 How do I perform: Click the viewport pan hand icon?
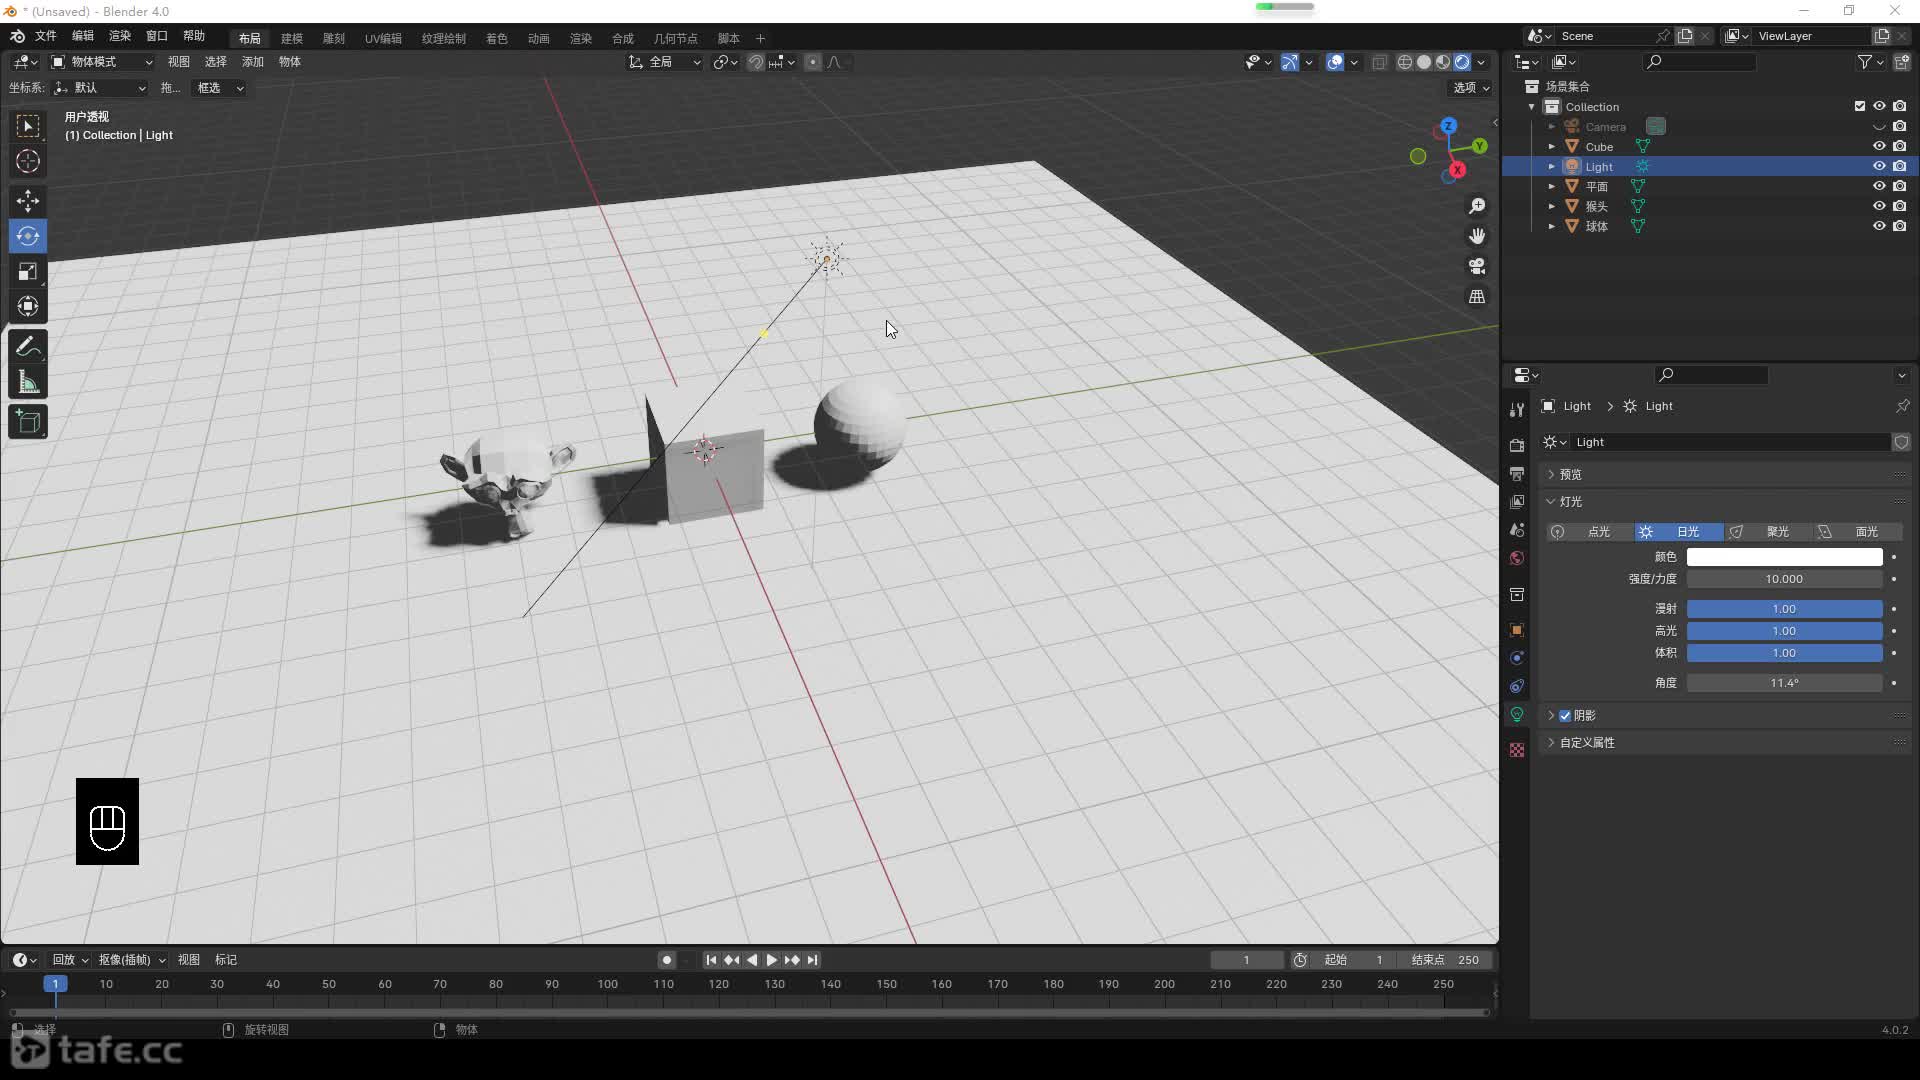pos(1477,236)
